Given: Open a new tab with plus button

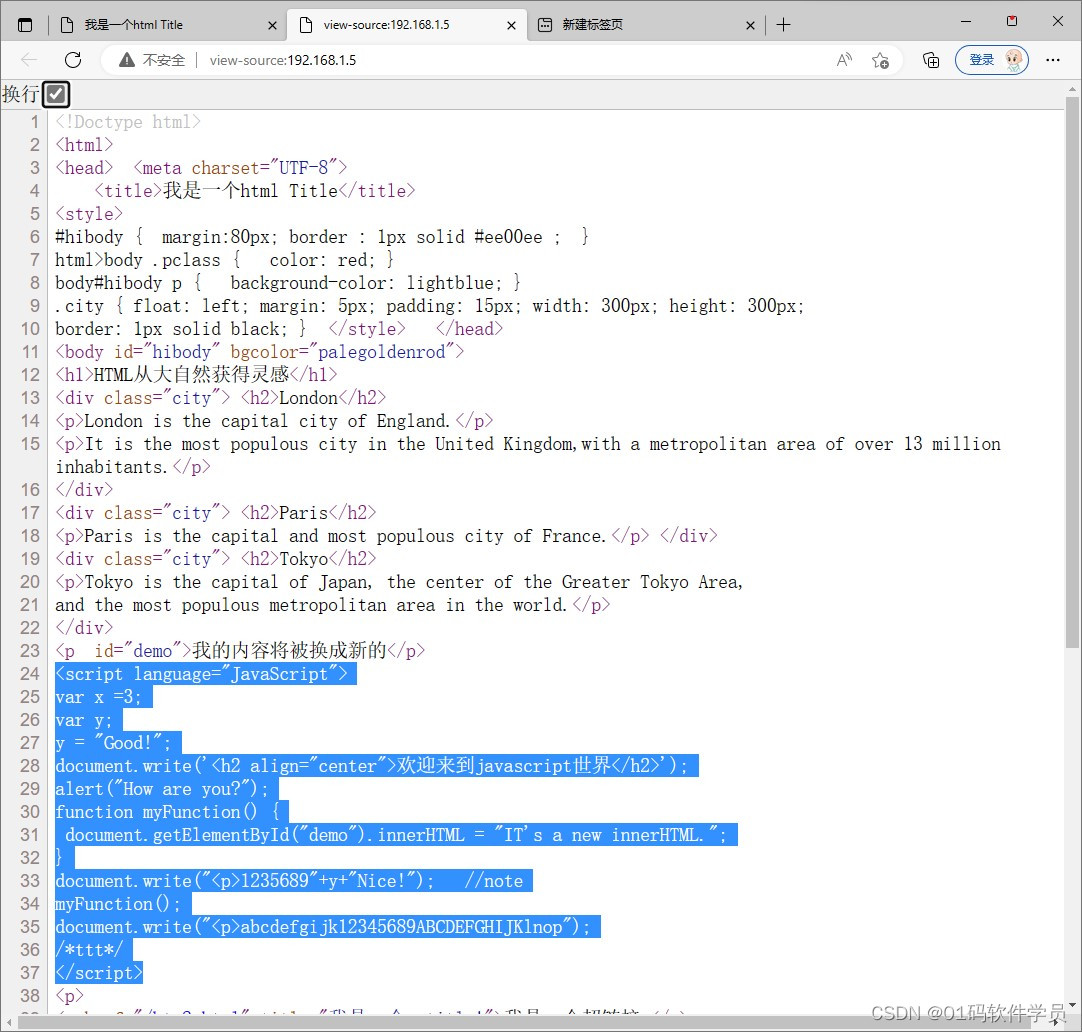Looking at the screenshot, I should [x=783, y=26].
